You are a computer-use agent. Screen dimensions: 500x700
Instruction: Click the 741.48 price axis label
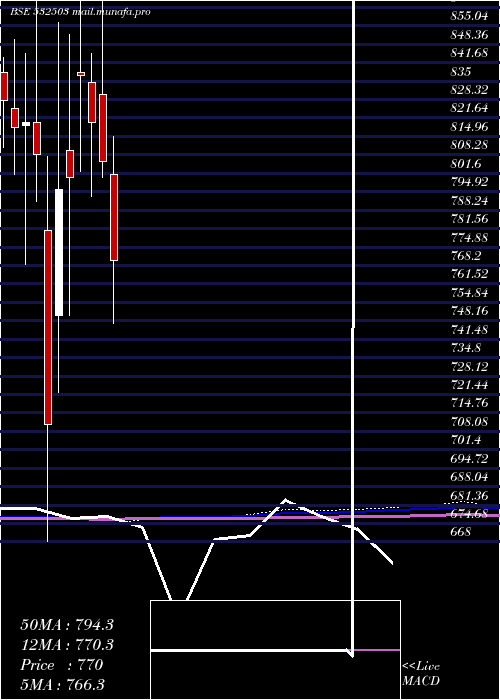tap(469, 329)
